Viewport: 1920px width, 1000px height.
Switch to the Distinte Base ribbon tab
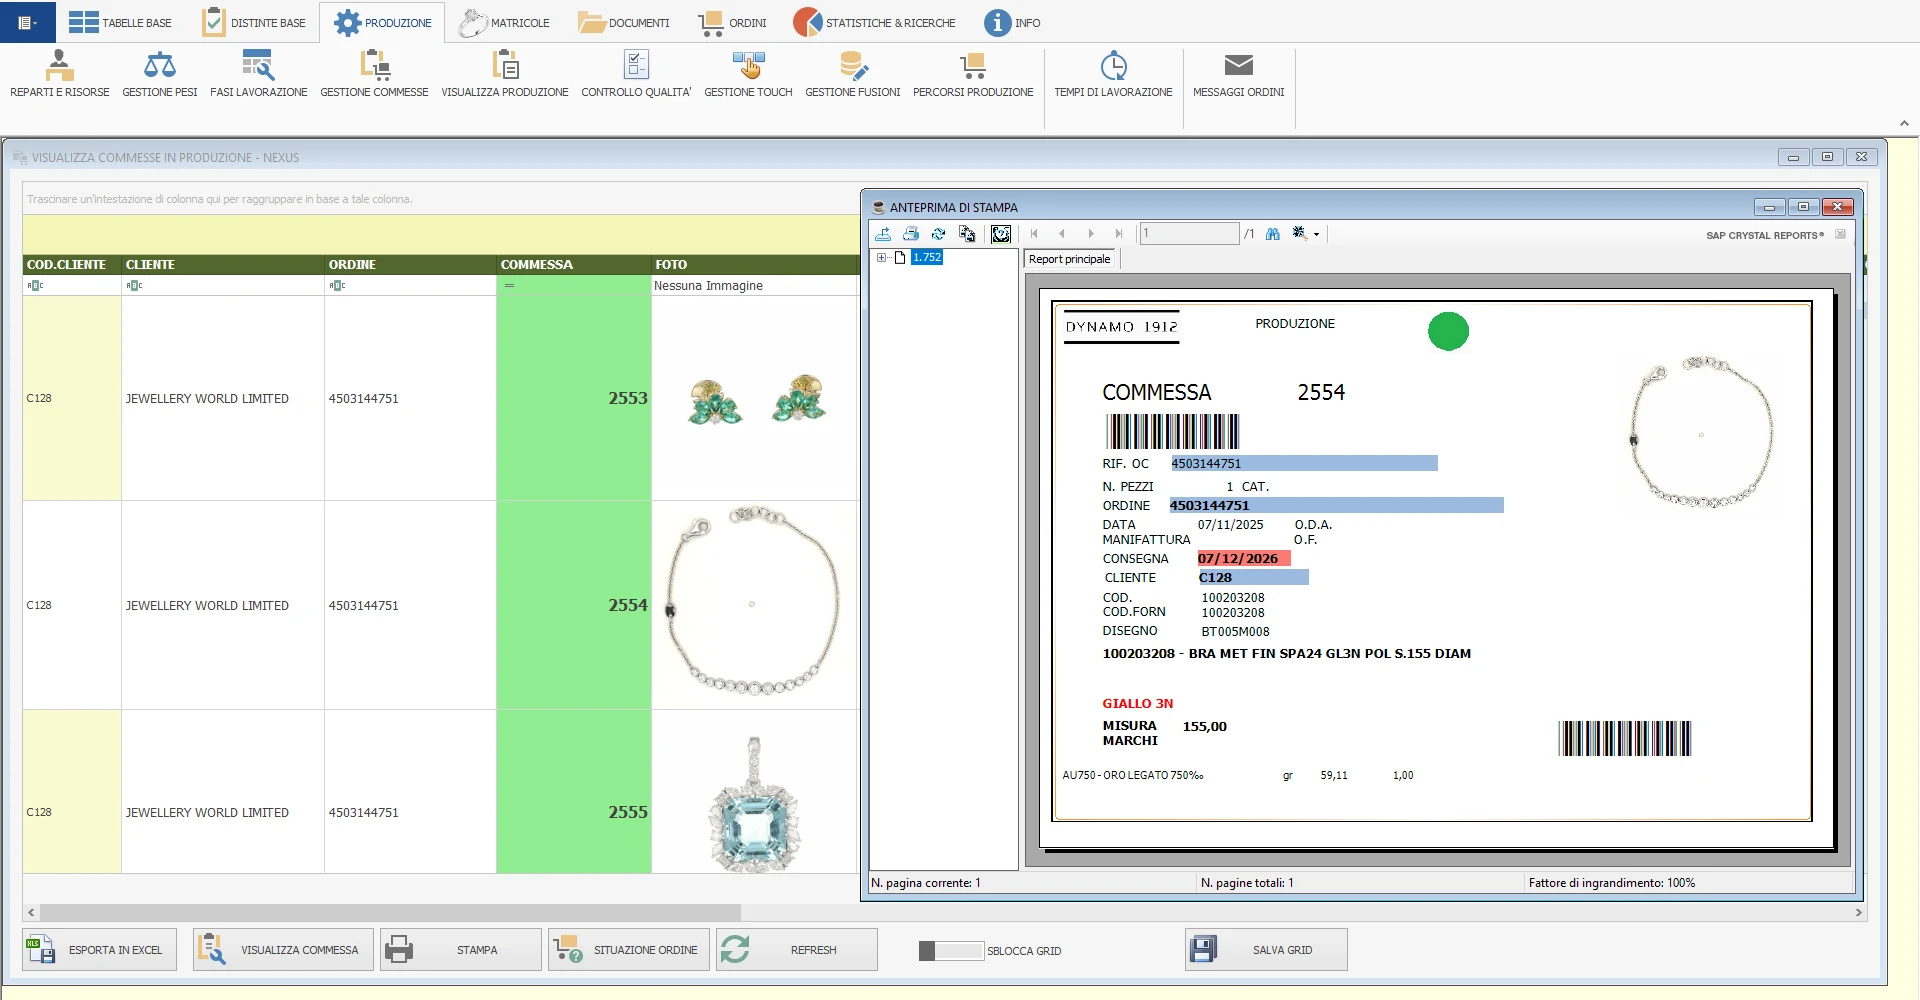[254, 22]
